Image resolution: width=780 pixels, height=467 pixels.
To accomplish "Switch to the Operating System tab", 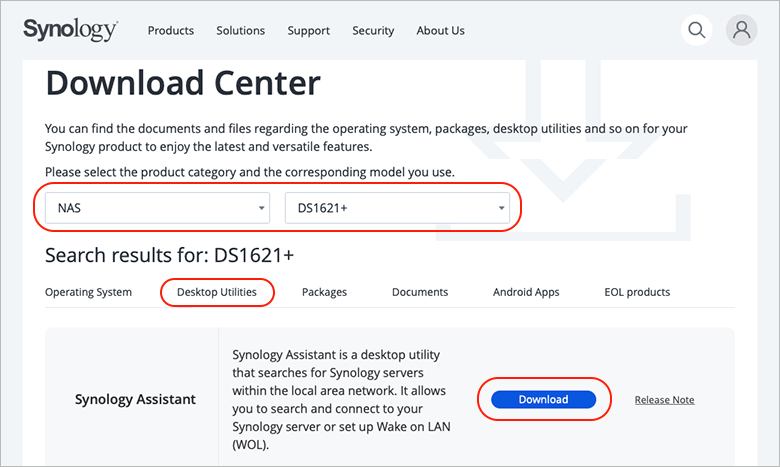I will pyautogui.click(x=89, y=292).
